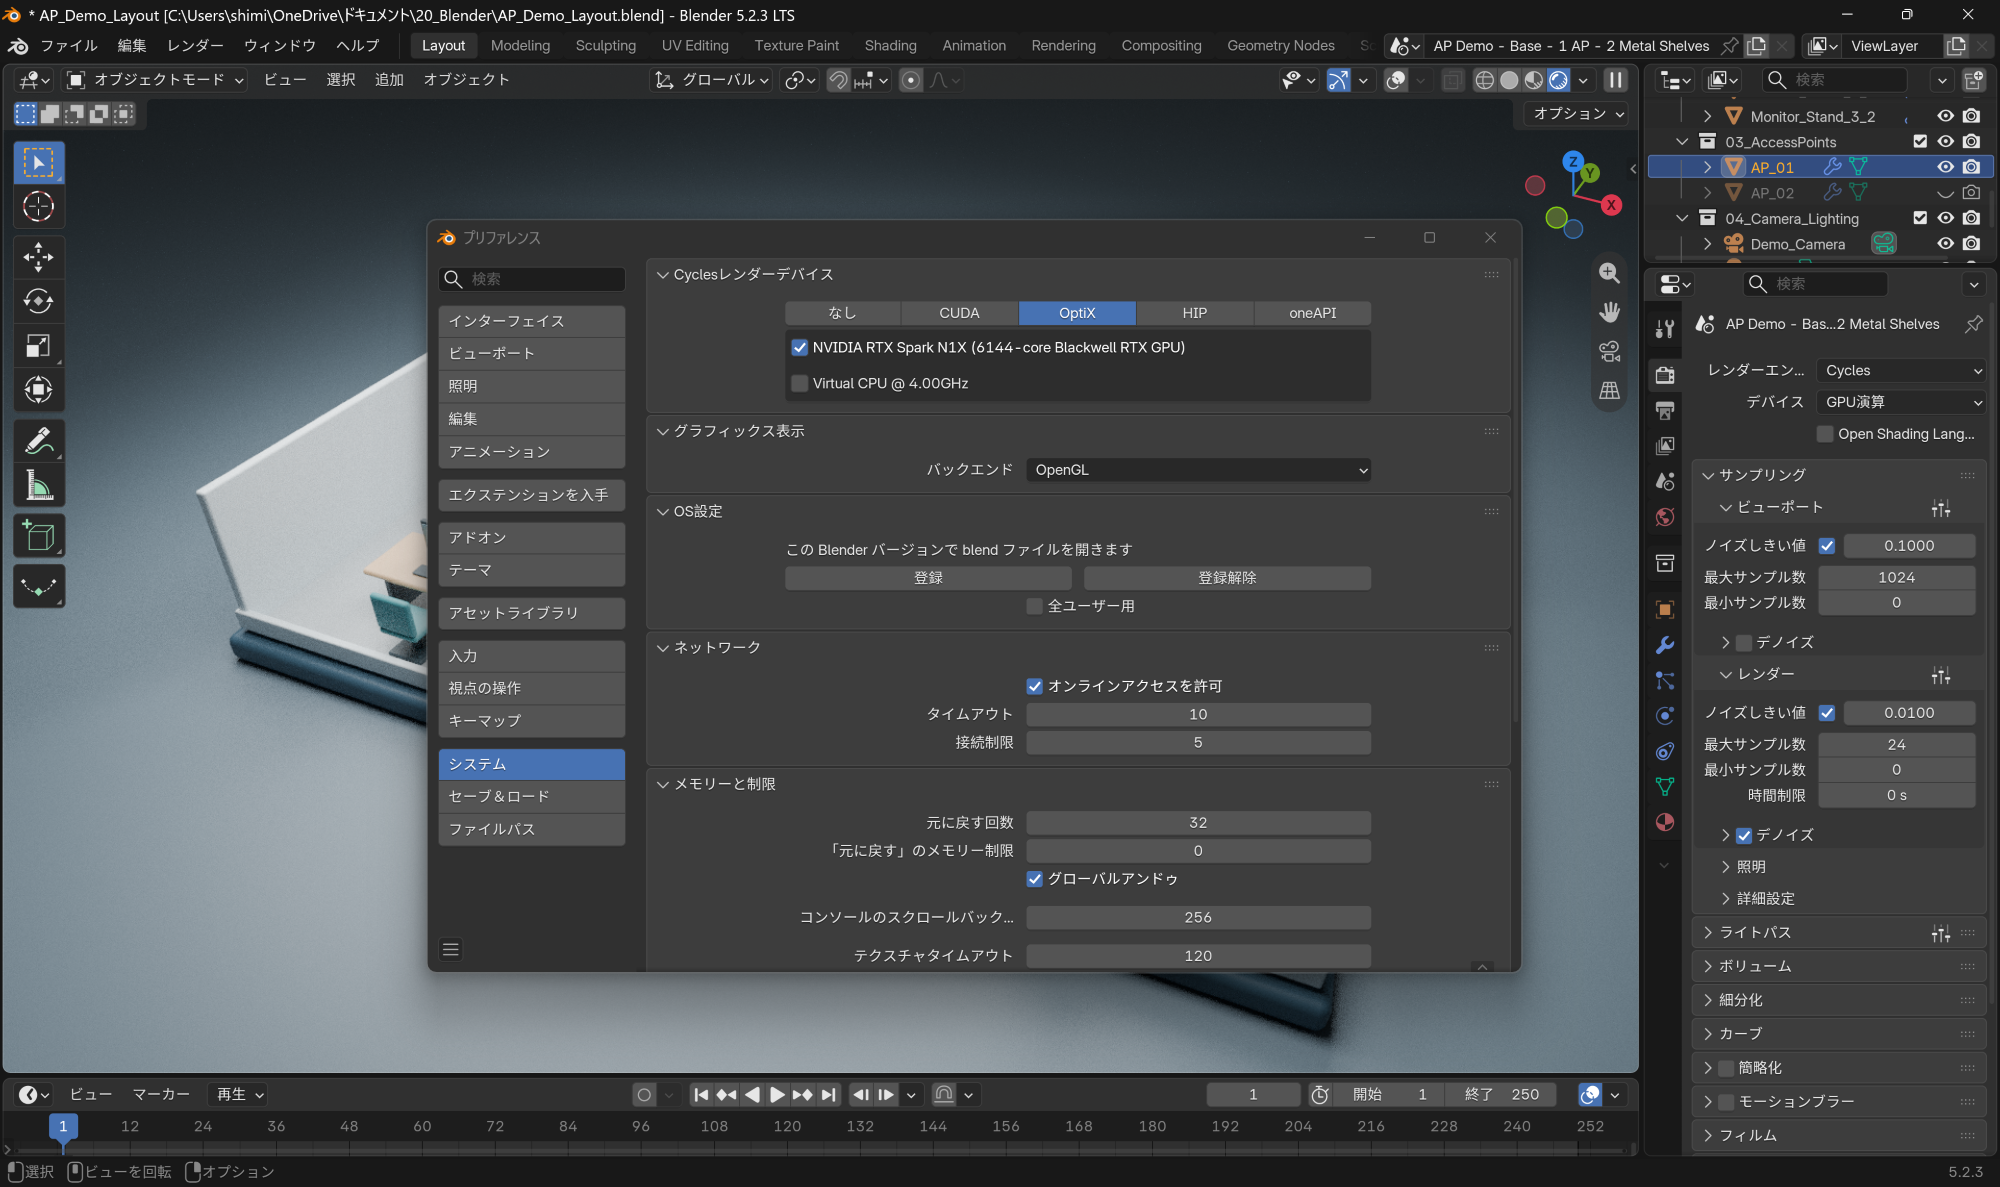Screen dimensions: 2000x1187
Task: Select the Add Cube tool
Action: click(x=39, y=537)
